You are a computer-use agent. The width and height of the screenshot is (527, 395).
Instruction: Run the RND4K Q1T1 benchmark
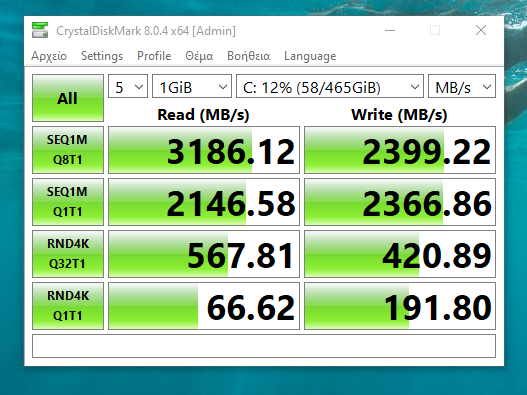68,306
